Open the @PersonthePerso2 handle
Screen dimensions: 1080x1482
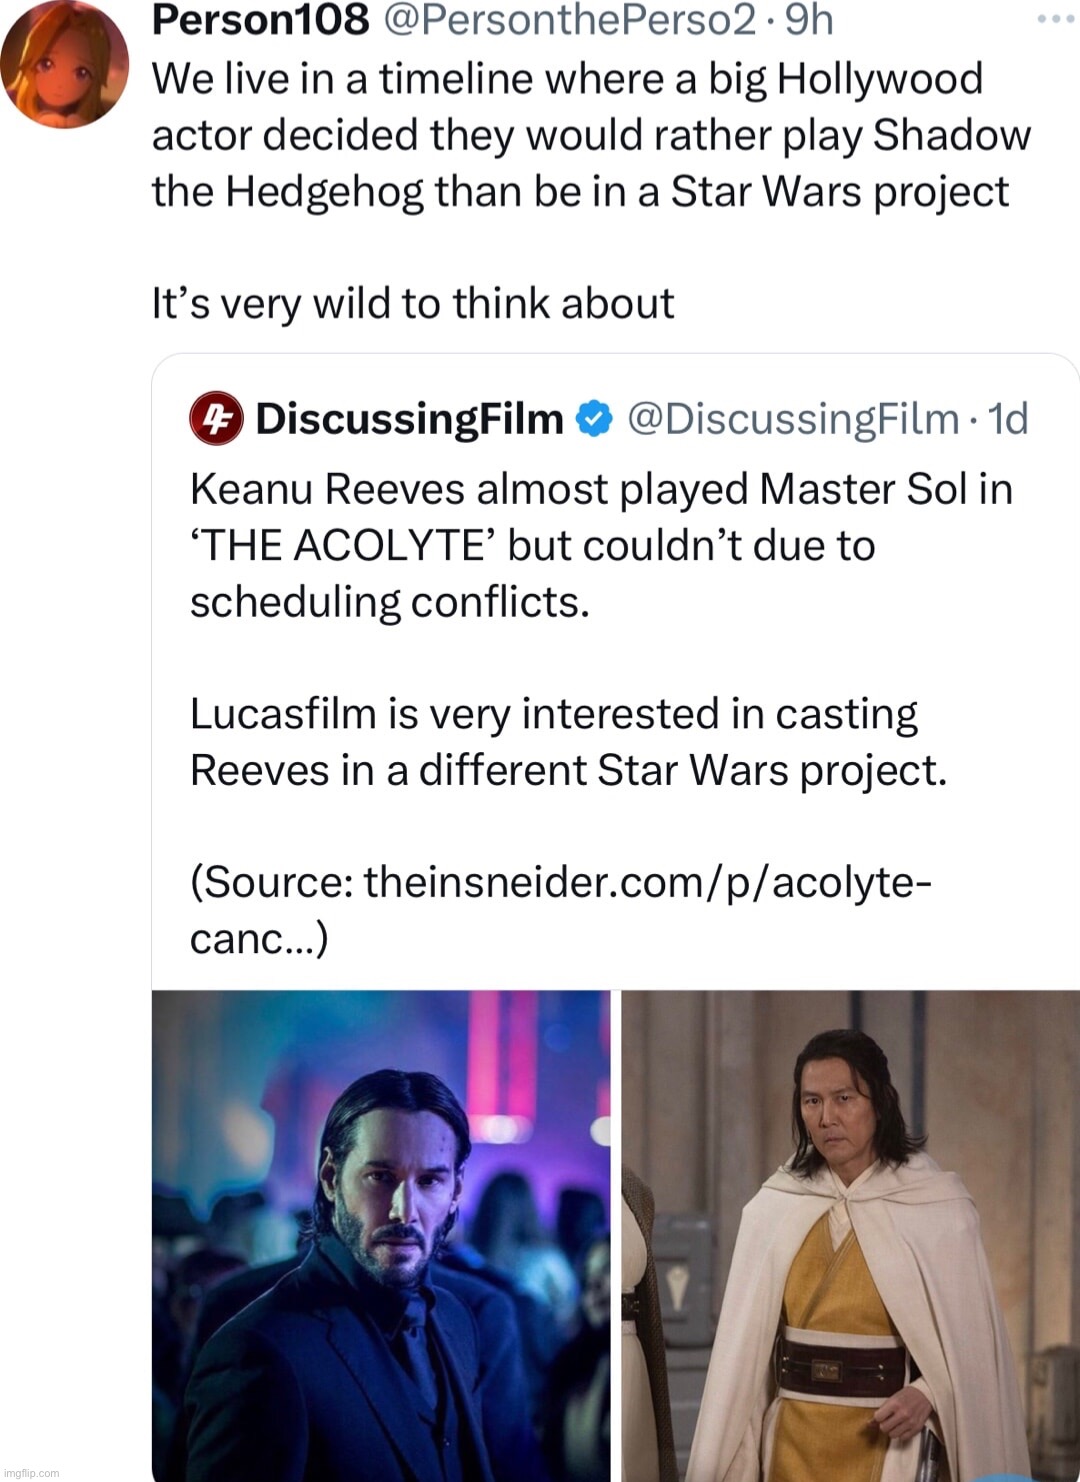568,20
